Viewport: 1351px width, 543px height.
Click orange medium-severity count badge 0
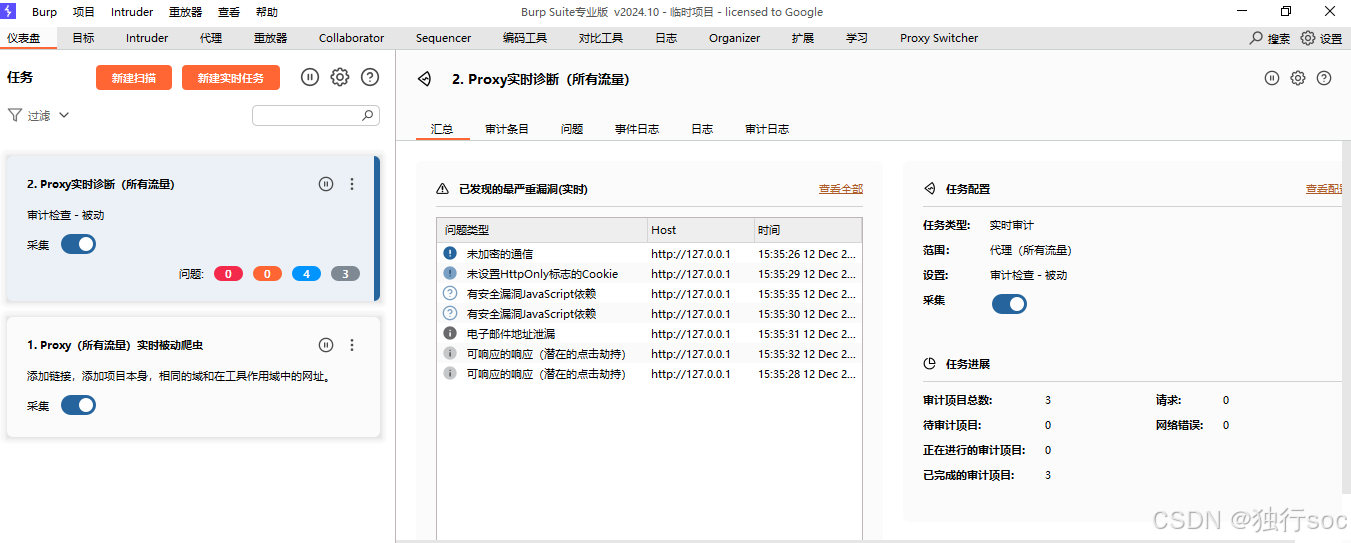[x=267, y=274]
